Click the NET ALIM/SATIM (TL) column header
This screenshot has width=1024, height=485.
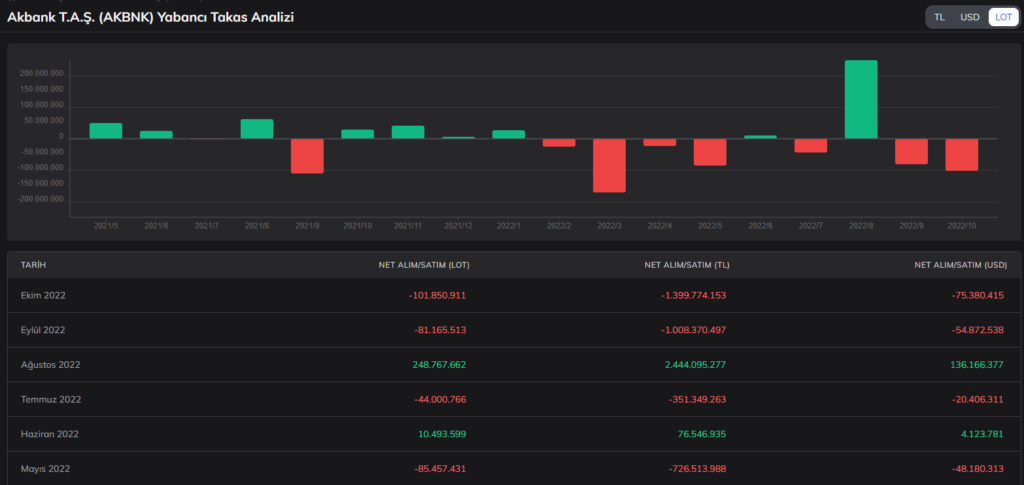(687, 265)
